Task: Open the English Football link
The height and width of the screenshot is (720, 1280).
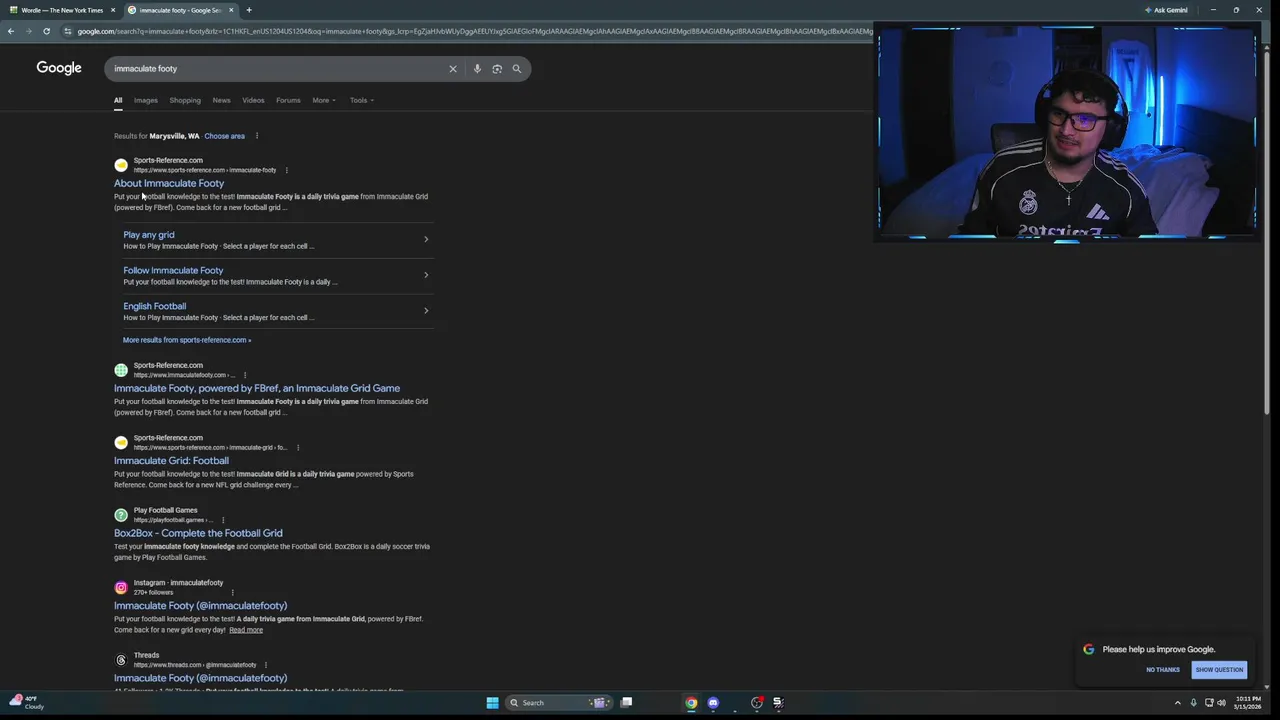Action: pyautogui.click(x=155, y=306)
